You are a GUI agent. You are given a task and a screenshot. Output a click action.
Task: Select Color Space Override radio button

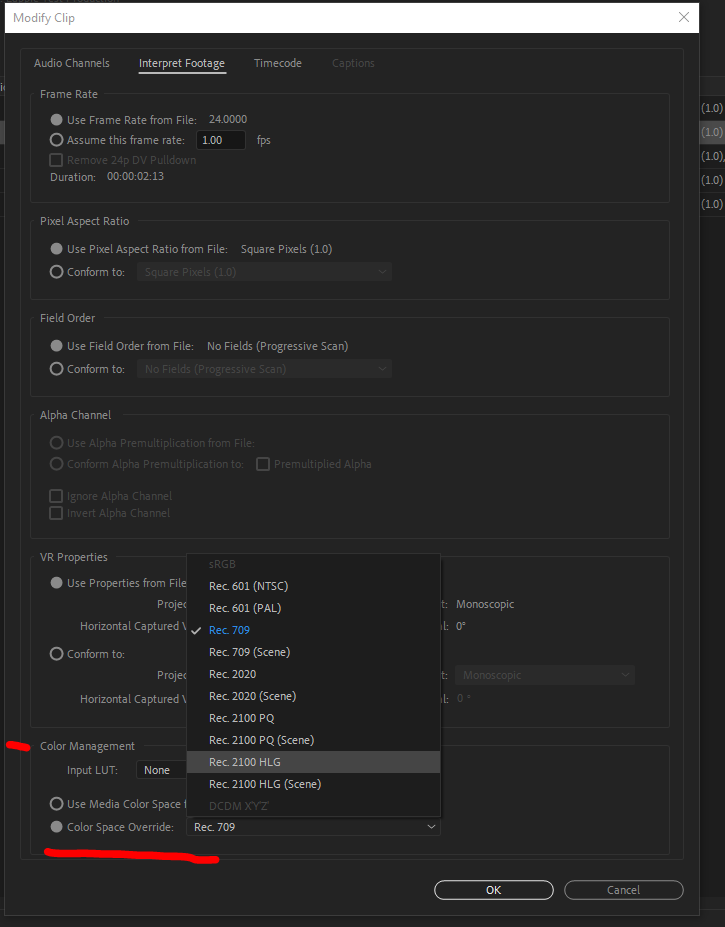[57, 827]
